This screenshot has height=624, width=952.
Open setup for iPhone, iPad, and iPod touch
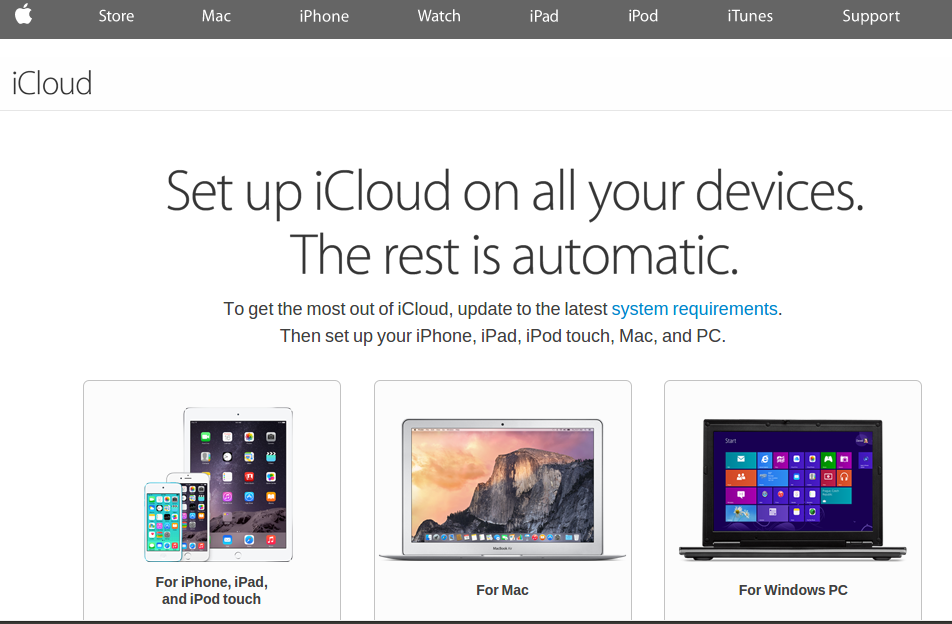pyautogui.click(x=211, y=591)
